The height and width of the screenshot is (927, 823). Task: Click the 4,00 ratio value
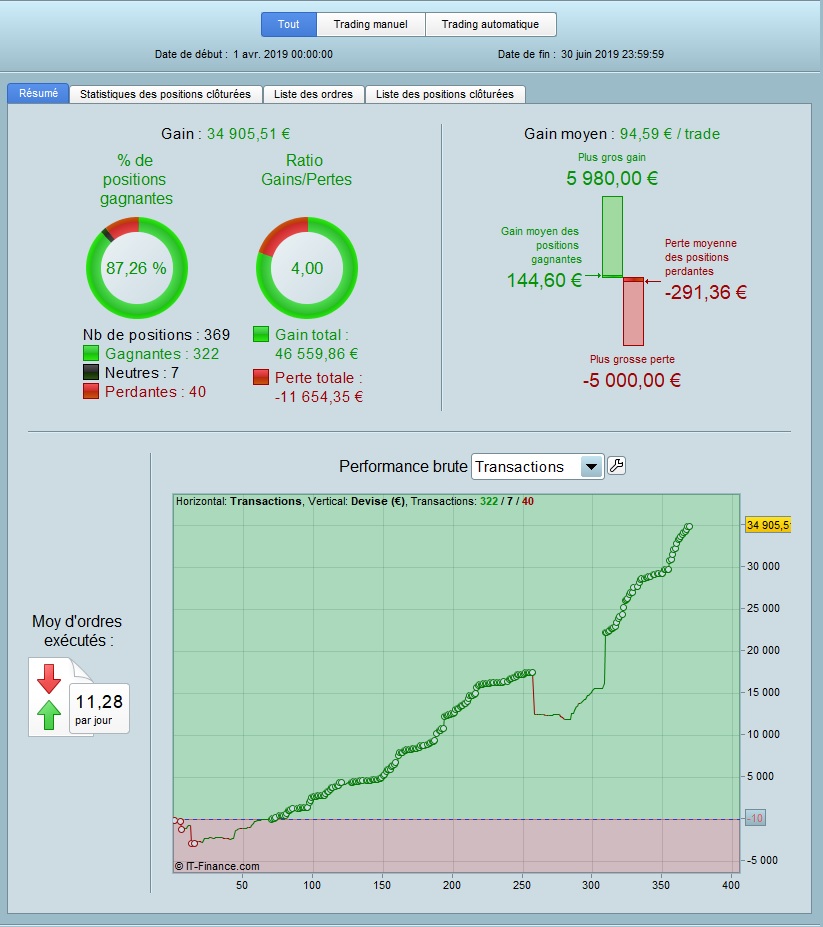pyautogui.click(x=307, y=268)
